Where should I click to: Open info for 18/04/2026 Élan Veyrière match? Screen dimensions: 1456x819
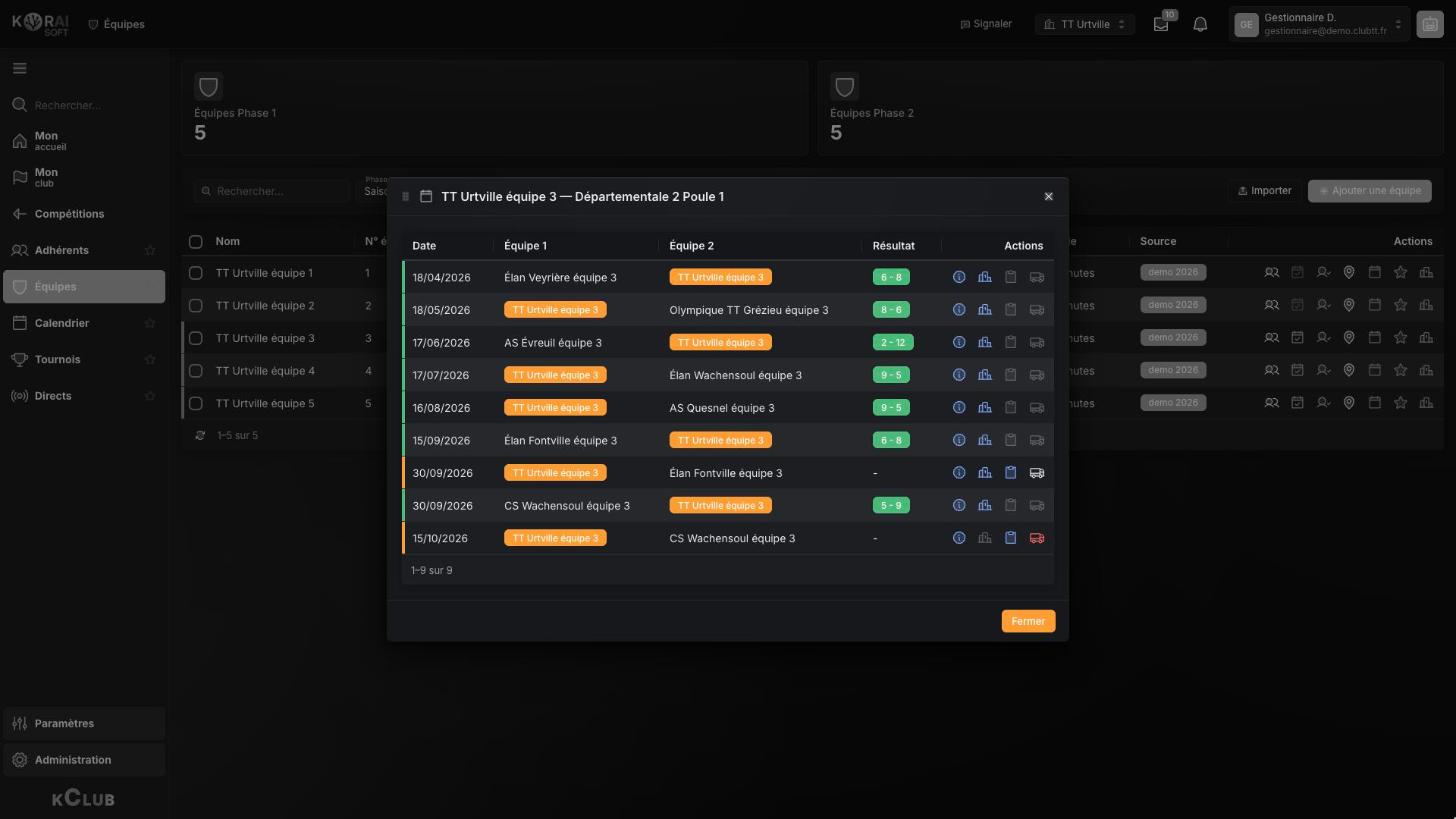[959, 278]
